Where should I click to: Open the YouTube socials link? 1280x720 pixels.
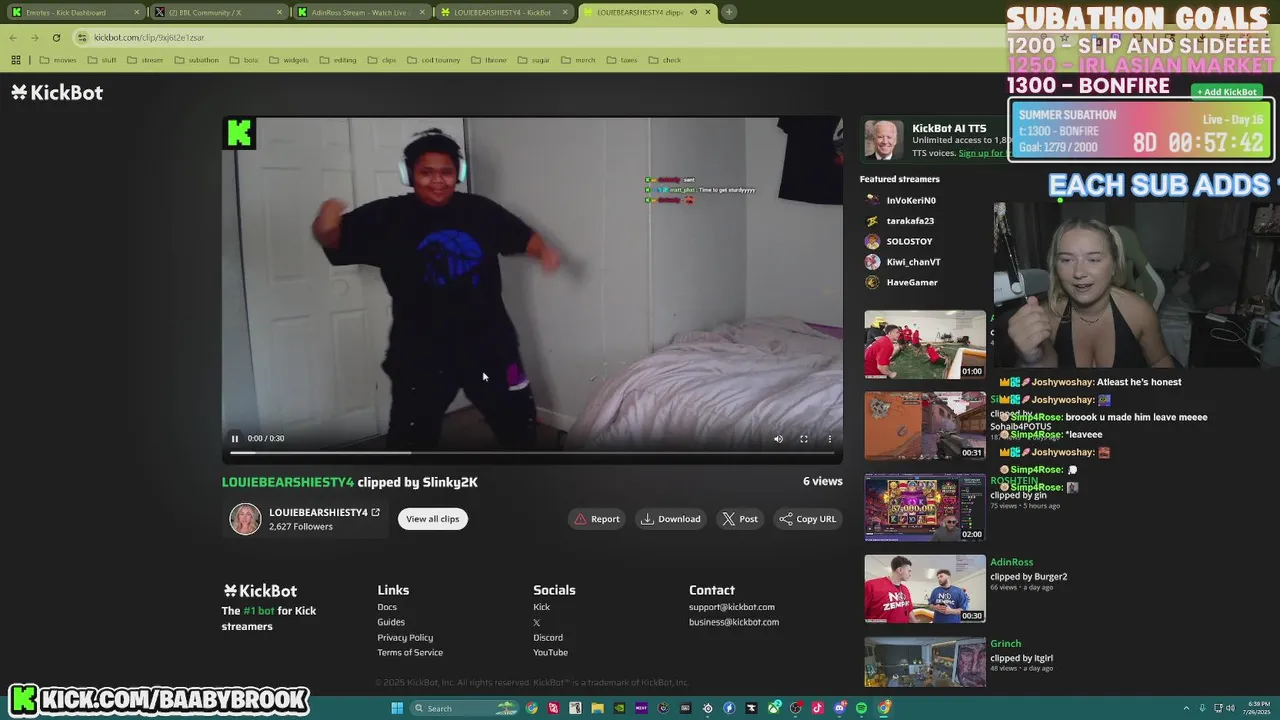[550, 652]
